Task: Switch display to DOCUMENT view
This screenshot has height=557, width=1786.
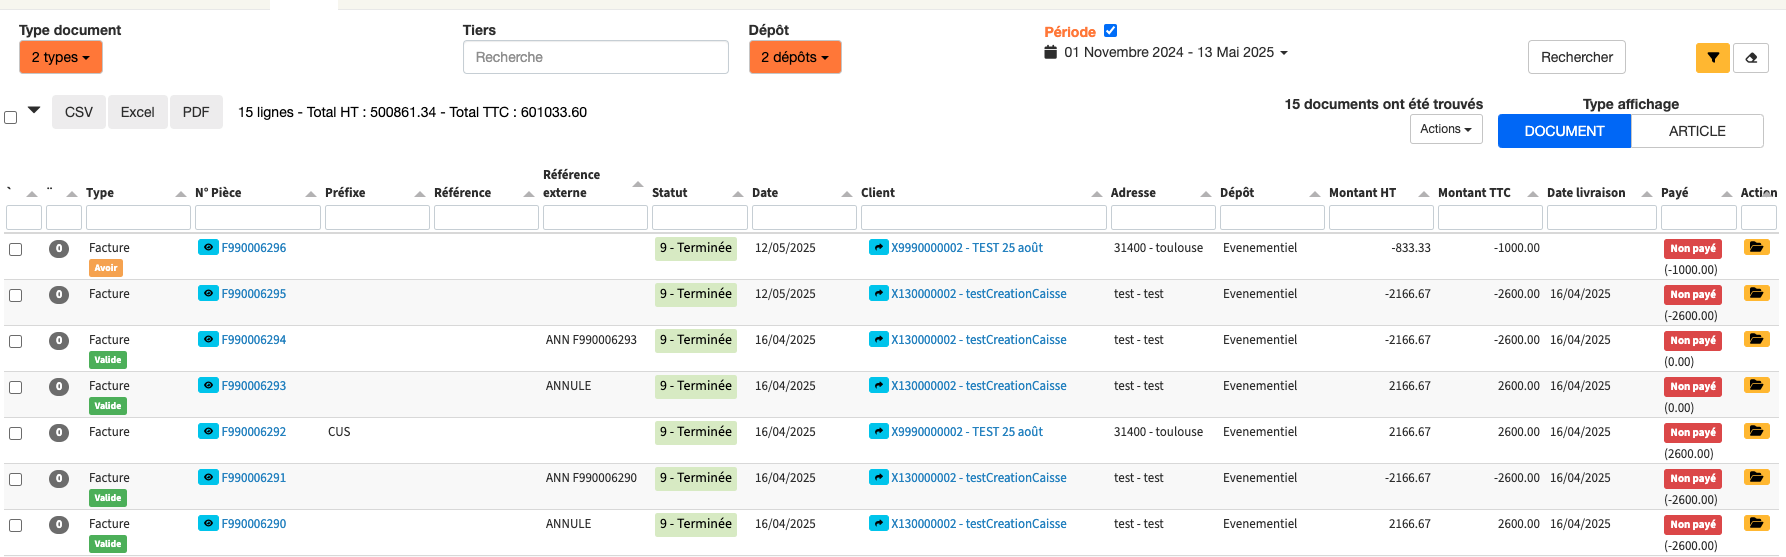Action: click(1564, 131)
